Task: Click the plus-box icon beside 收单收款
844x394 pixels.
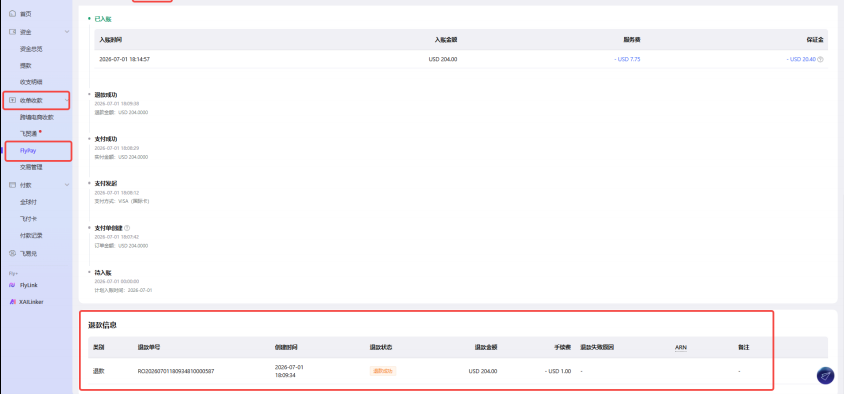Action: (12, 100)
